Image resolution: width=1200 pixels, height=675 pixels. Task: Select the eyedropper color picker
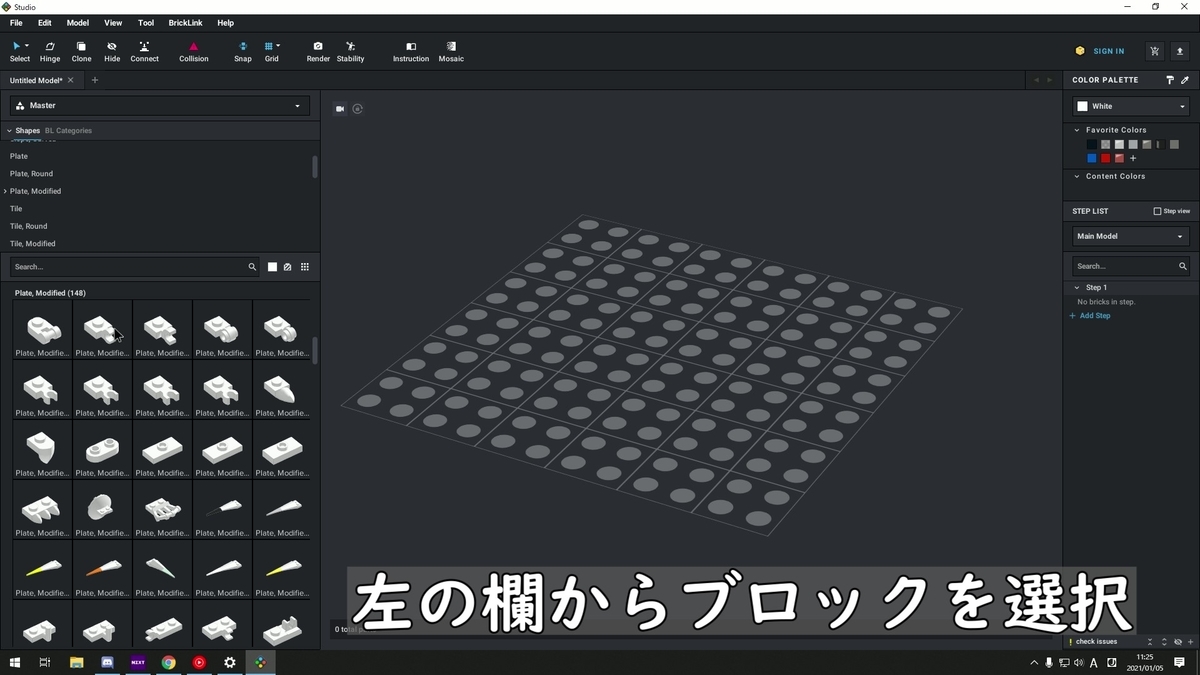[x=1185, y=80]
